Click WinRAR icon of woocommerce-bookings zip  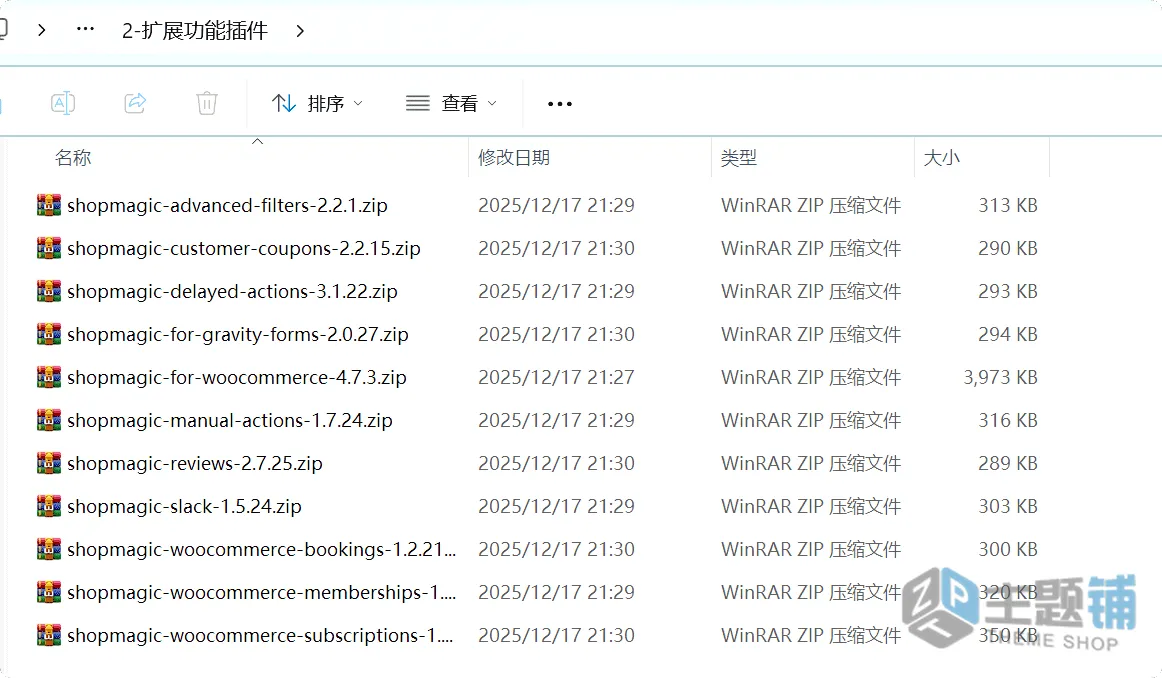[x=49, y=549]
